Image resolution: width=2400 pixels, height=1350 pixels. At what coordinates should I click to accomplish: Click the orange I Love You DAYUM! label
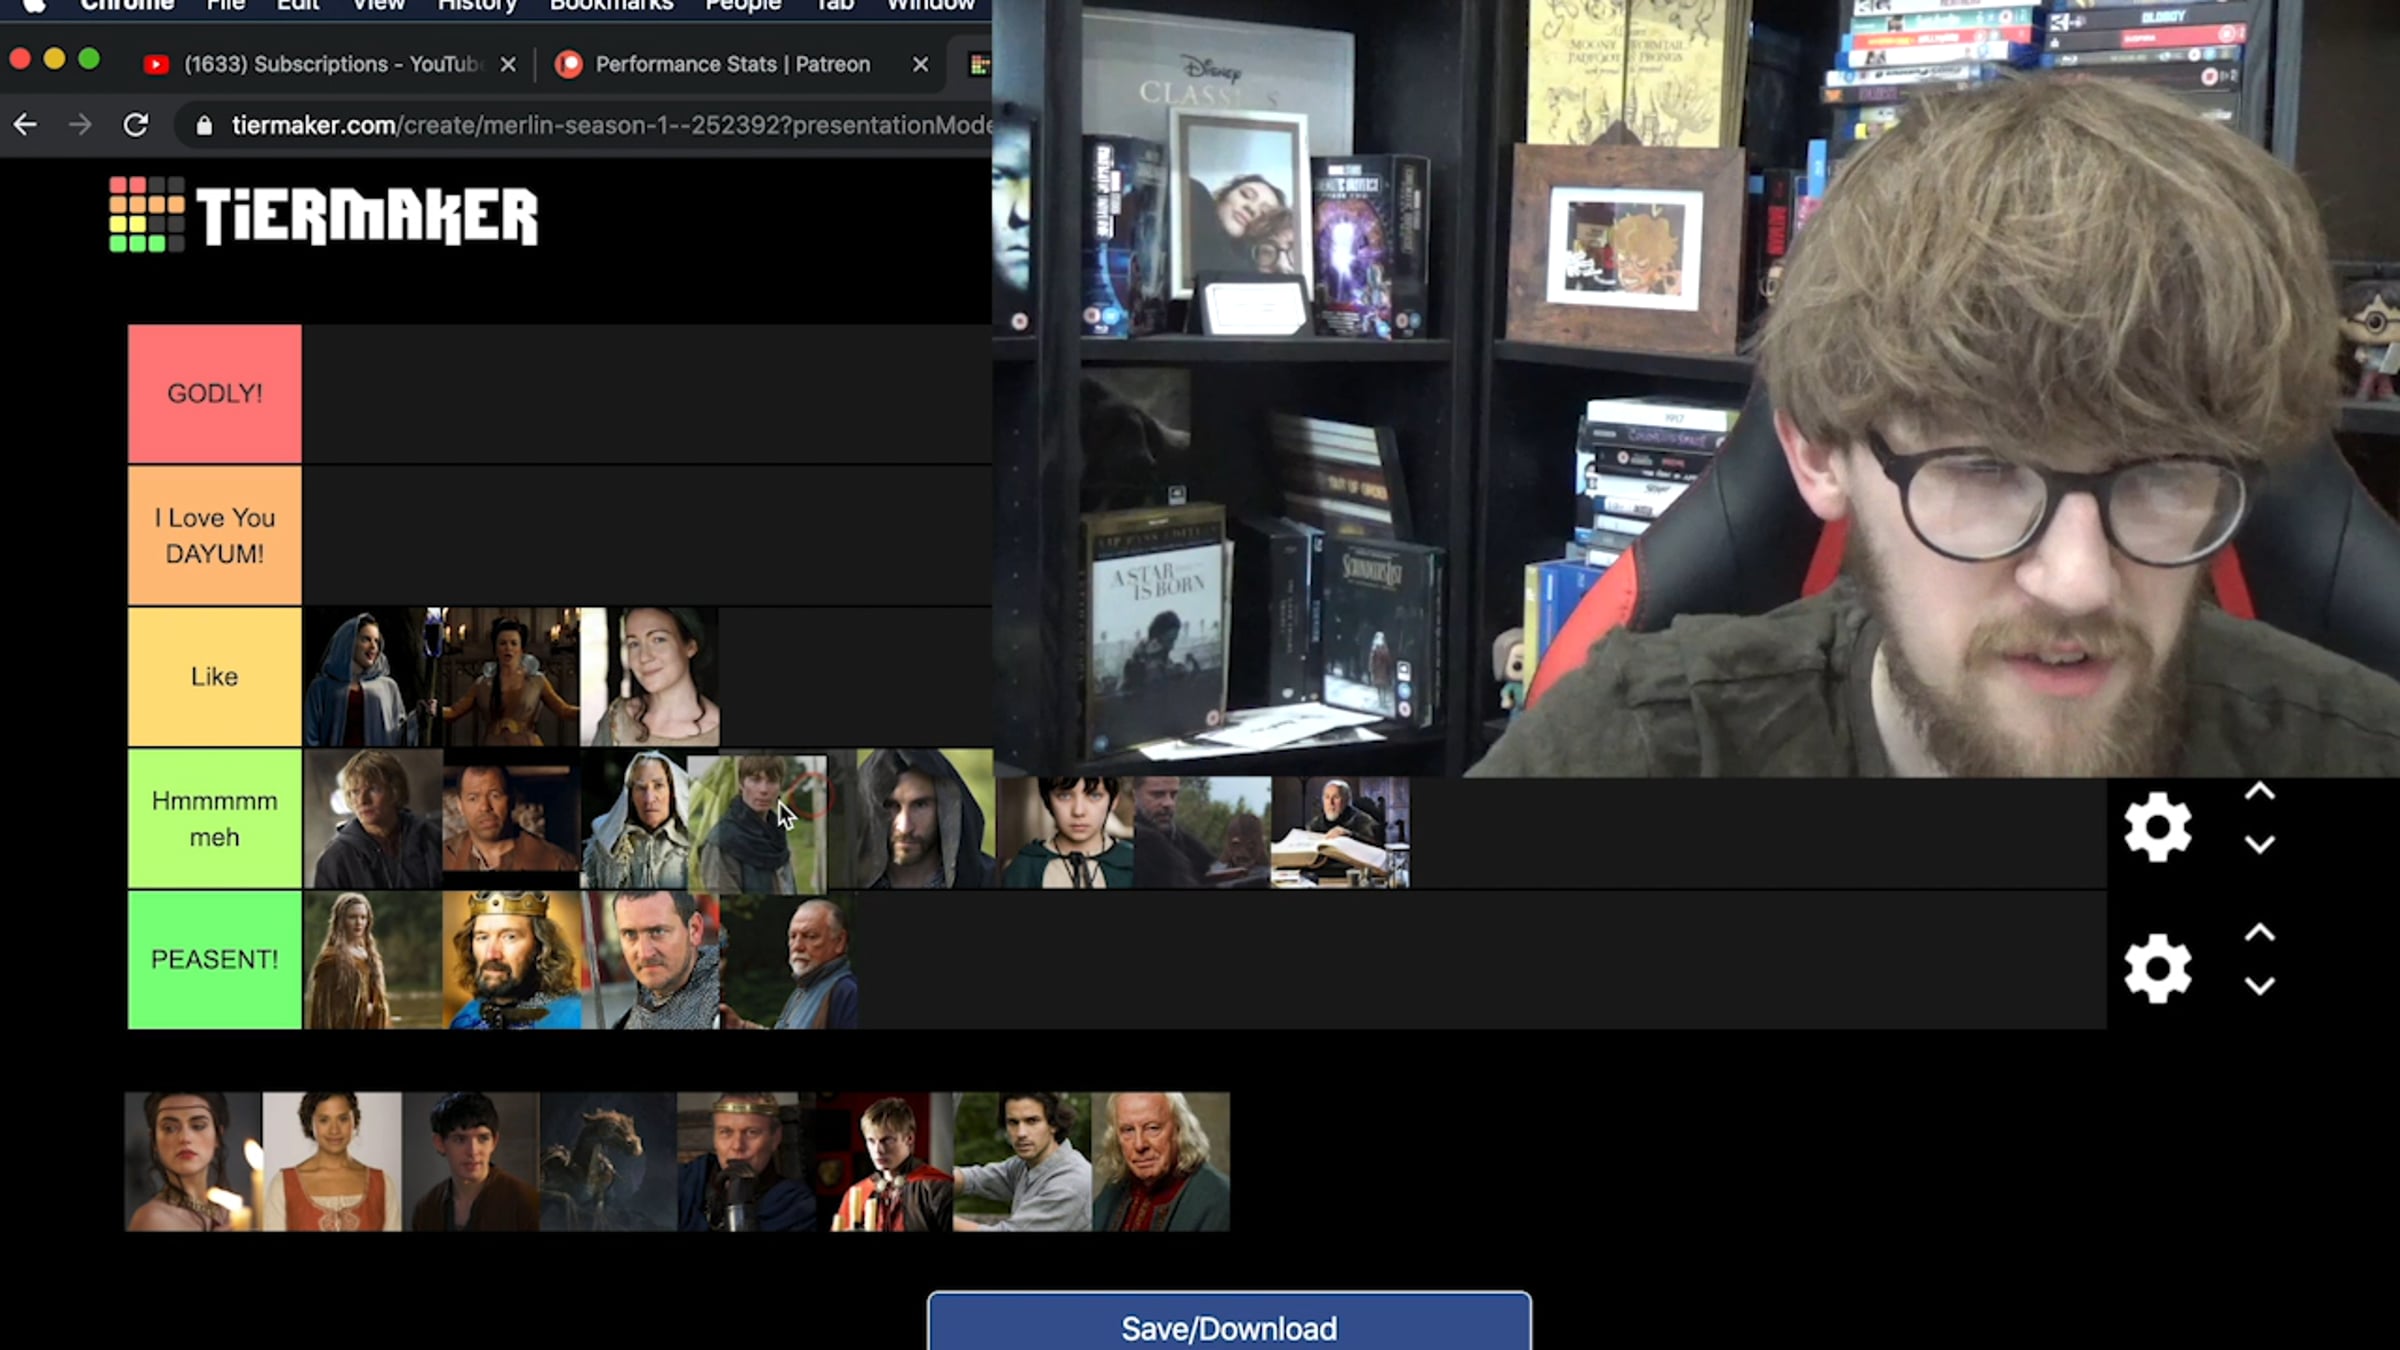[215, 536]
